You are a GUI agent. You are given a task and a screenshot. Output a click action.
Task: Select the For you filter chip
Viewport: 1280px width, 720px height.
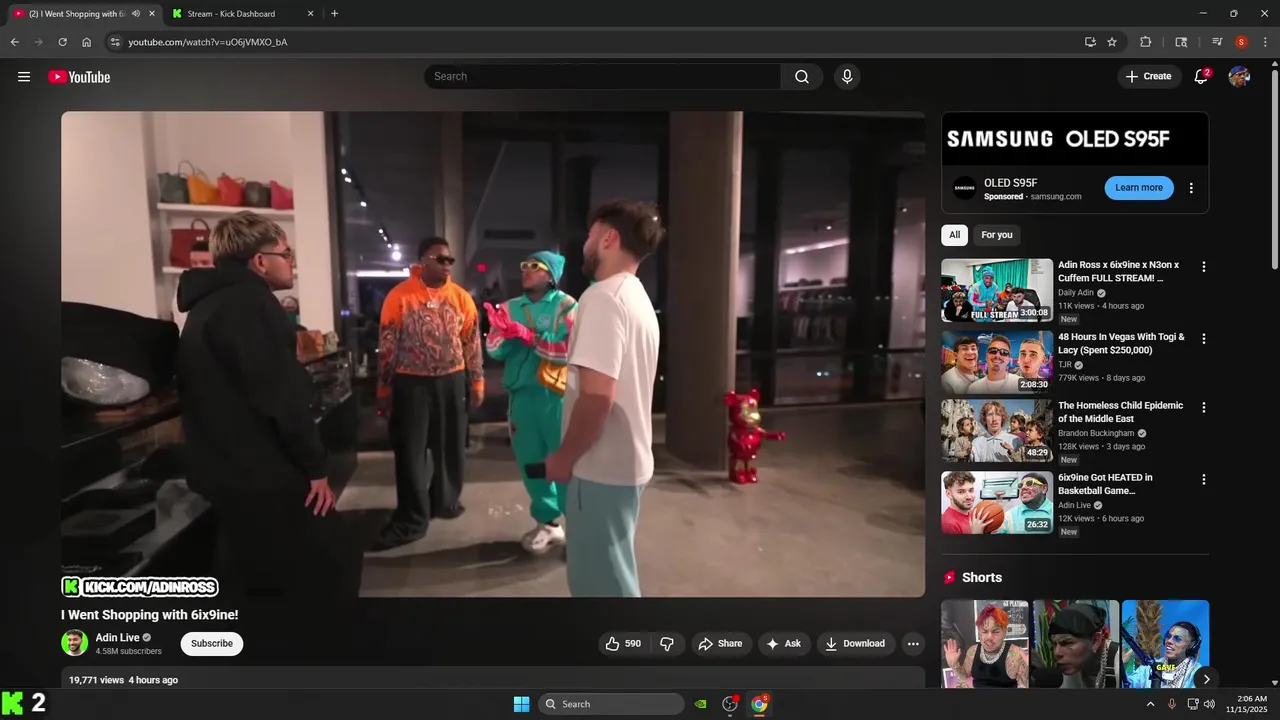(x=996, y=235)
